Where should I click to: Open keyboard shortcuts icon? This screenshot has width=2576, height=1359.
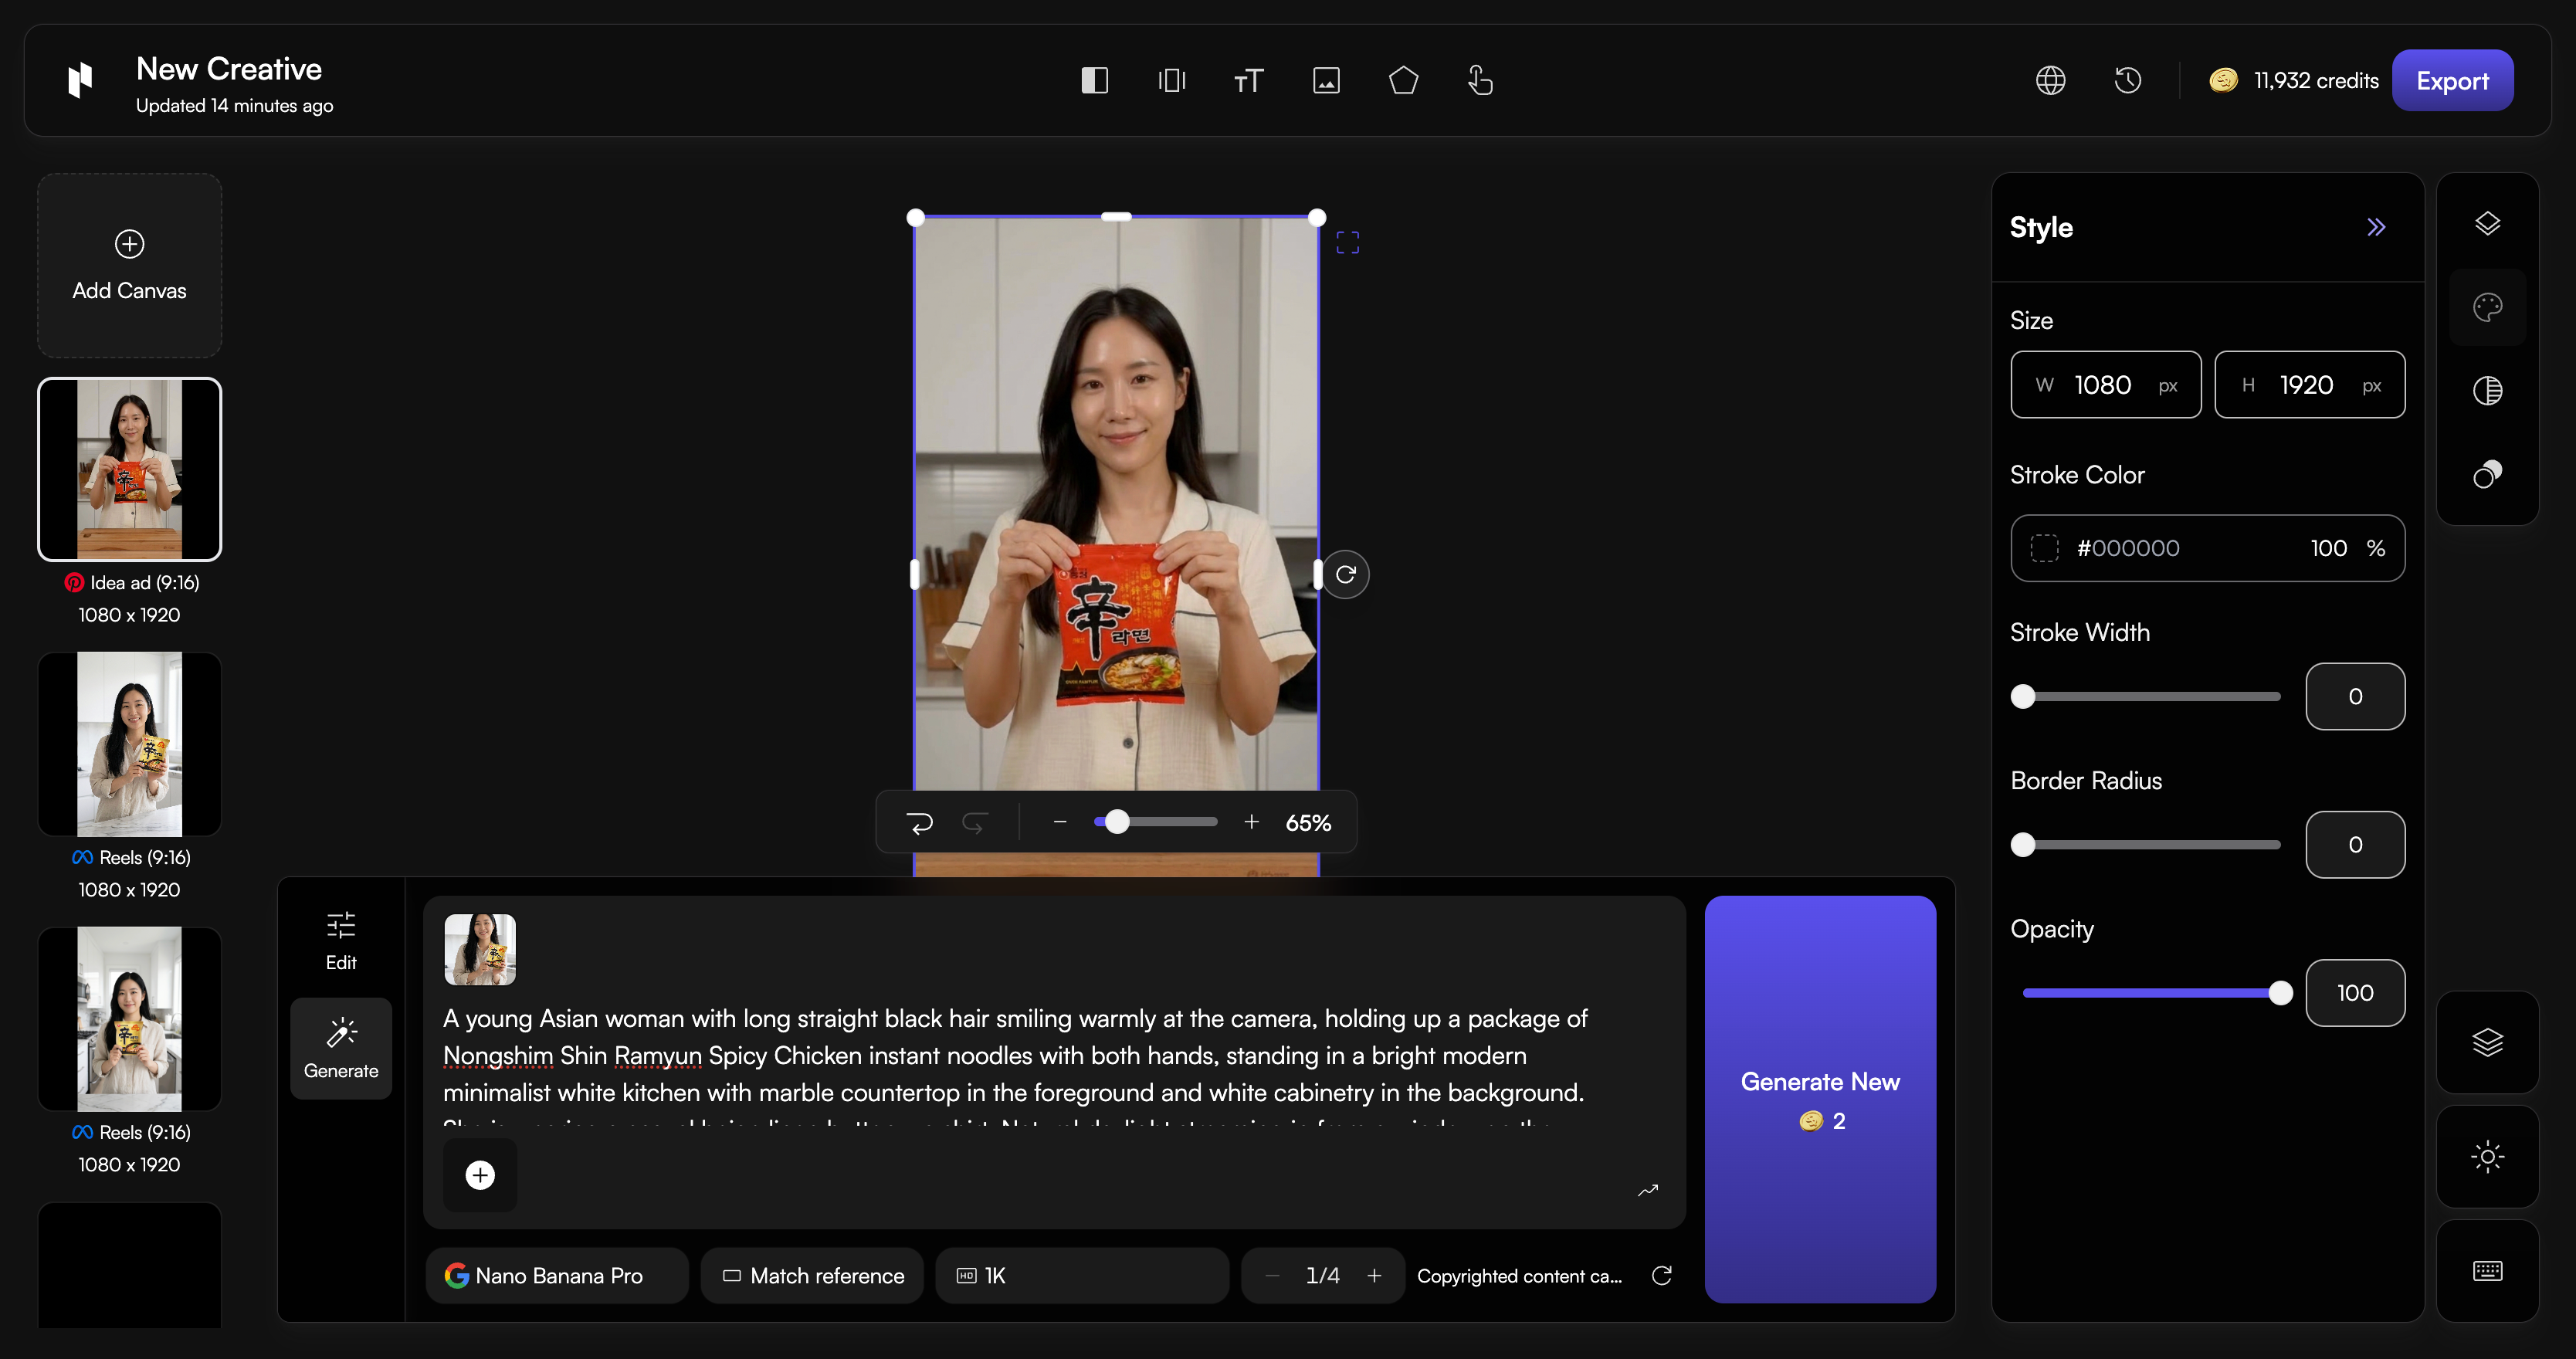tap(2488, 1271)
